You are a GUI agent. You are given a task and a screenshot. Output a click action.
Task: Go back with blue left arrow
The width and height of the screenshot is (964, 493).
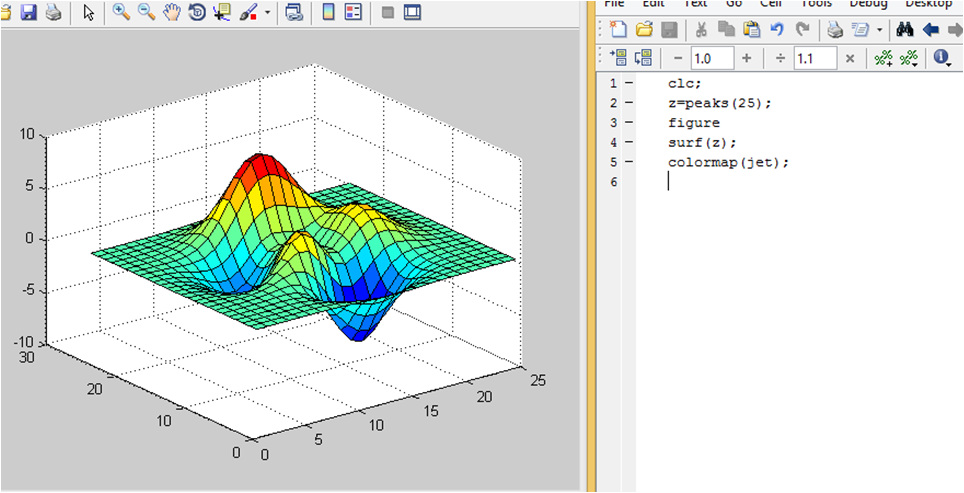point(931,28)
